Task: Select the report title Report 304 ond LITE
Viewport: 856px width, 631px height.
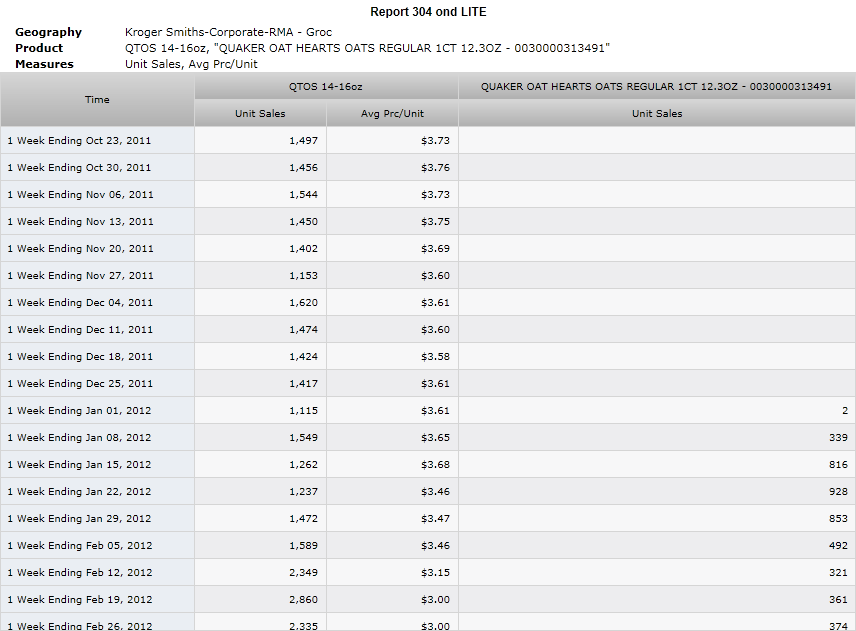Action: click(428, 12)
